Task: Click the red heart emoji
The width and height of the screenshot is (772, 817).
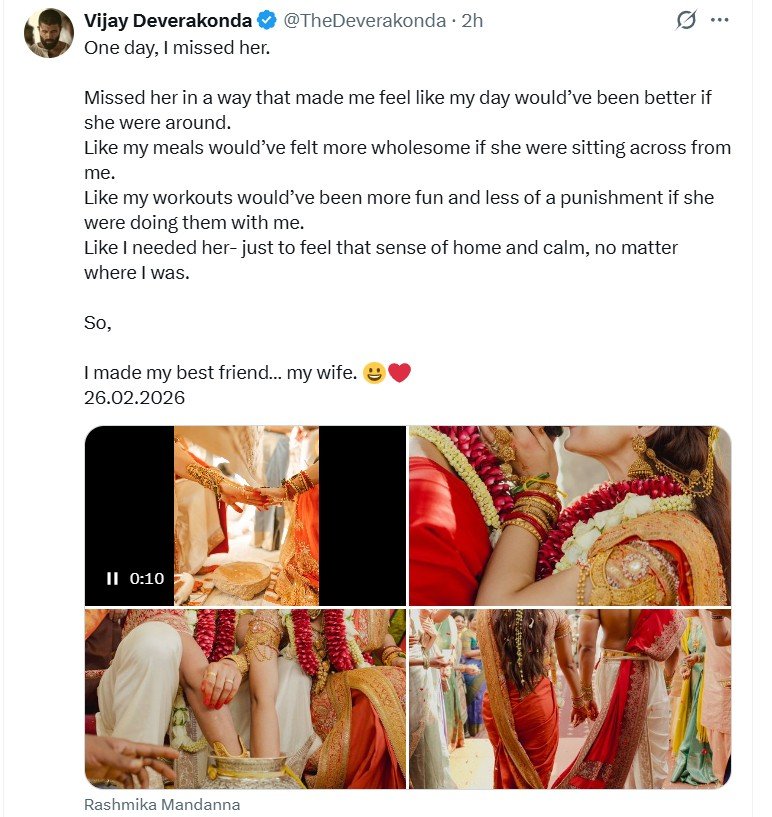Action: click(399, 373)
